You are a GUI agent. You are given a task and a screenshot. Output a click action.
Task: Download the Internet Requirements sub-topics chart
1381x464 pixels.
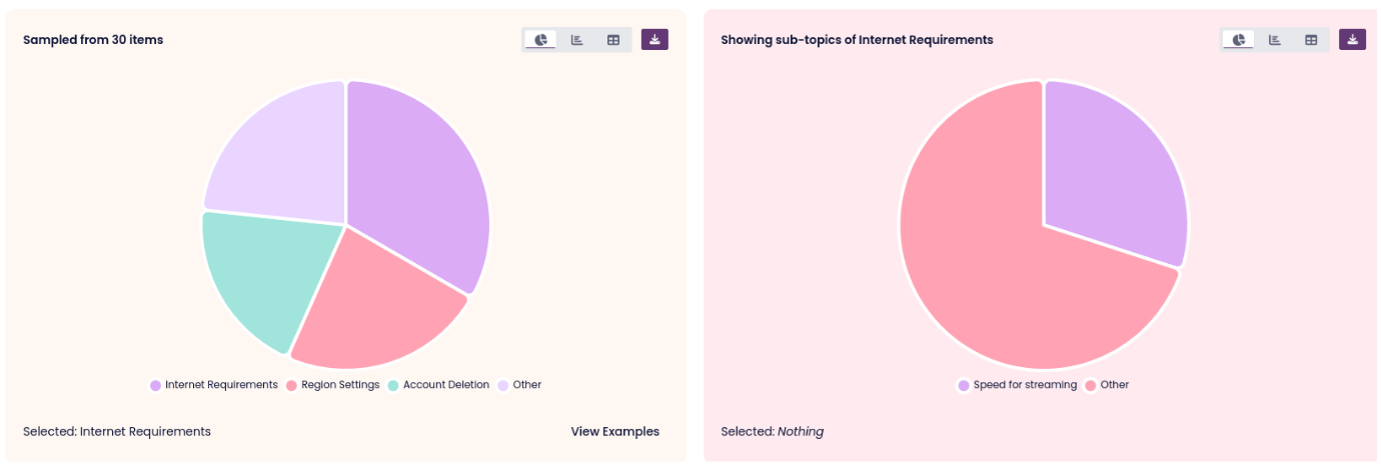(1353, 40)
